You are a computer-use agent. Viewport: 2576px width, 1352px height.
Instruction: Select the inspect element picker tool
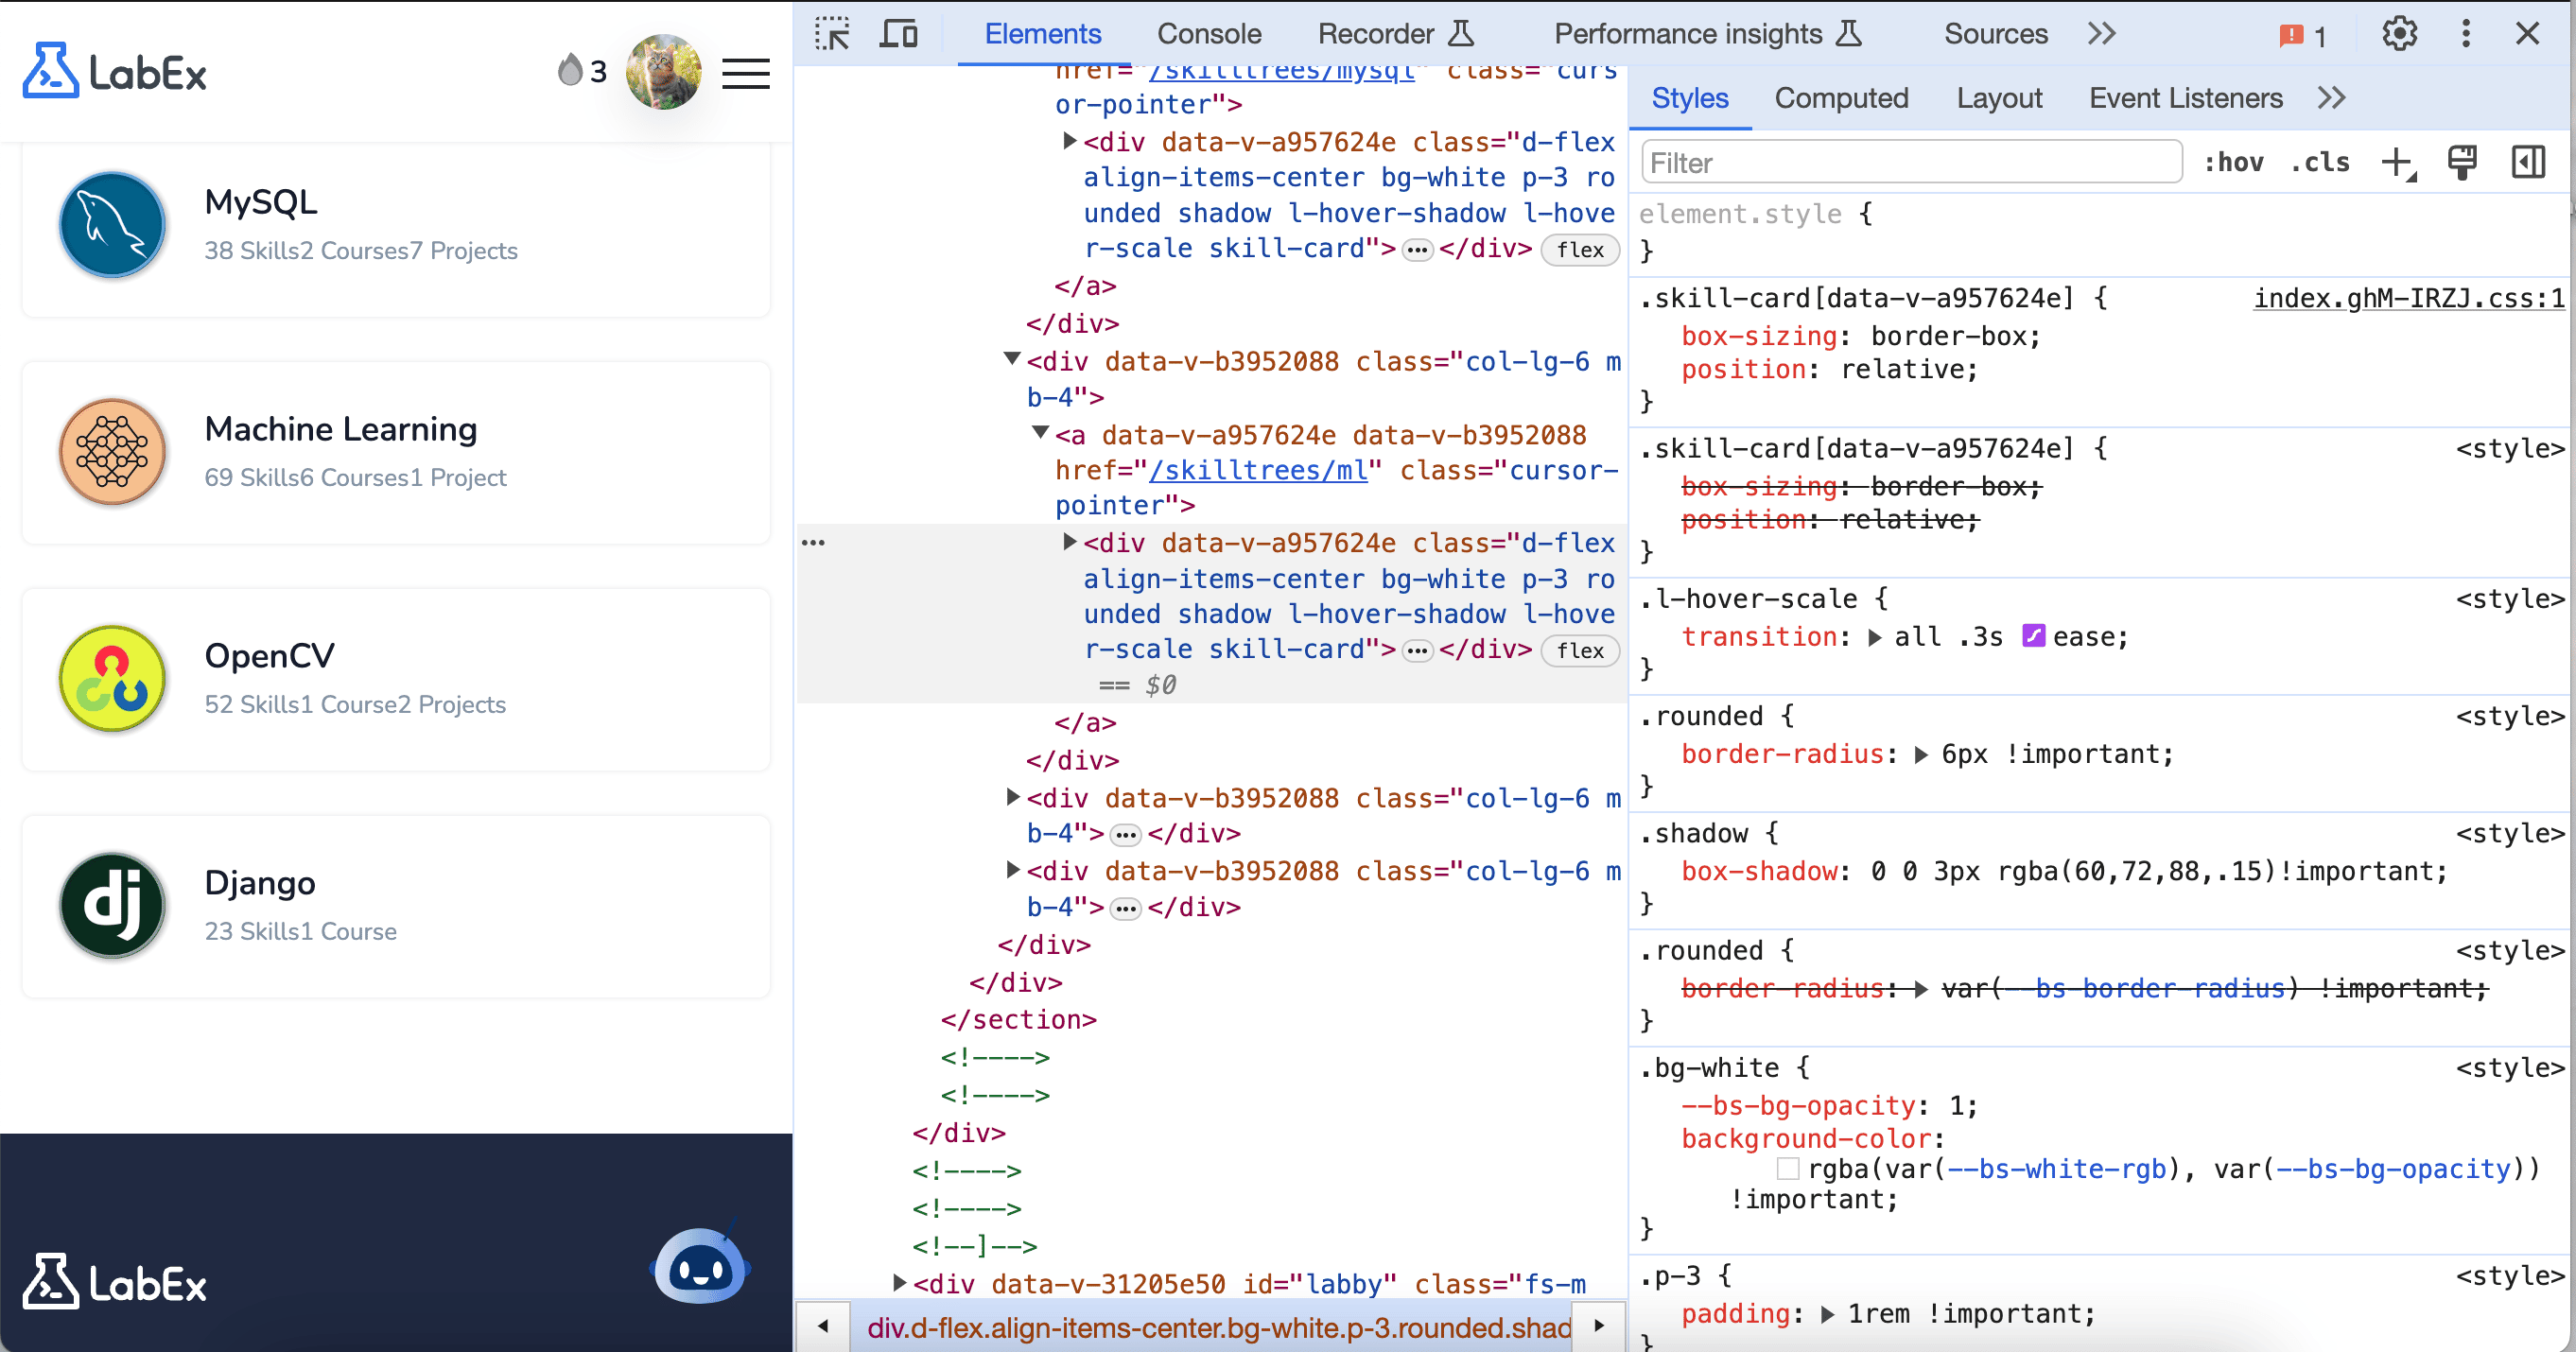coord(833,33)
